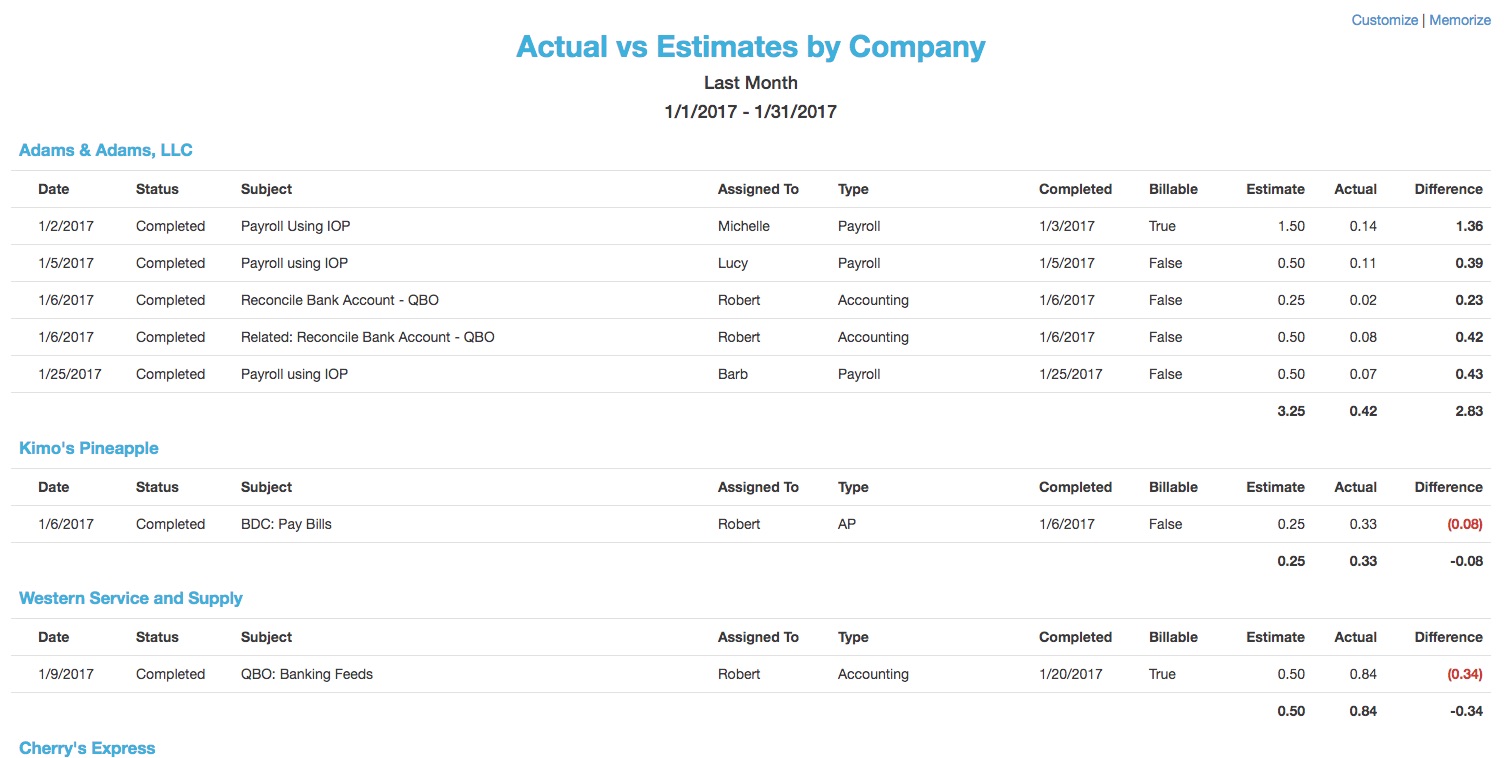Open the Customize report link
1504x758 pixels.
1384,20
